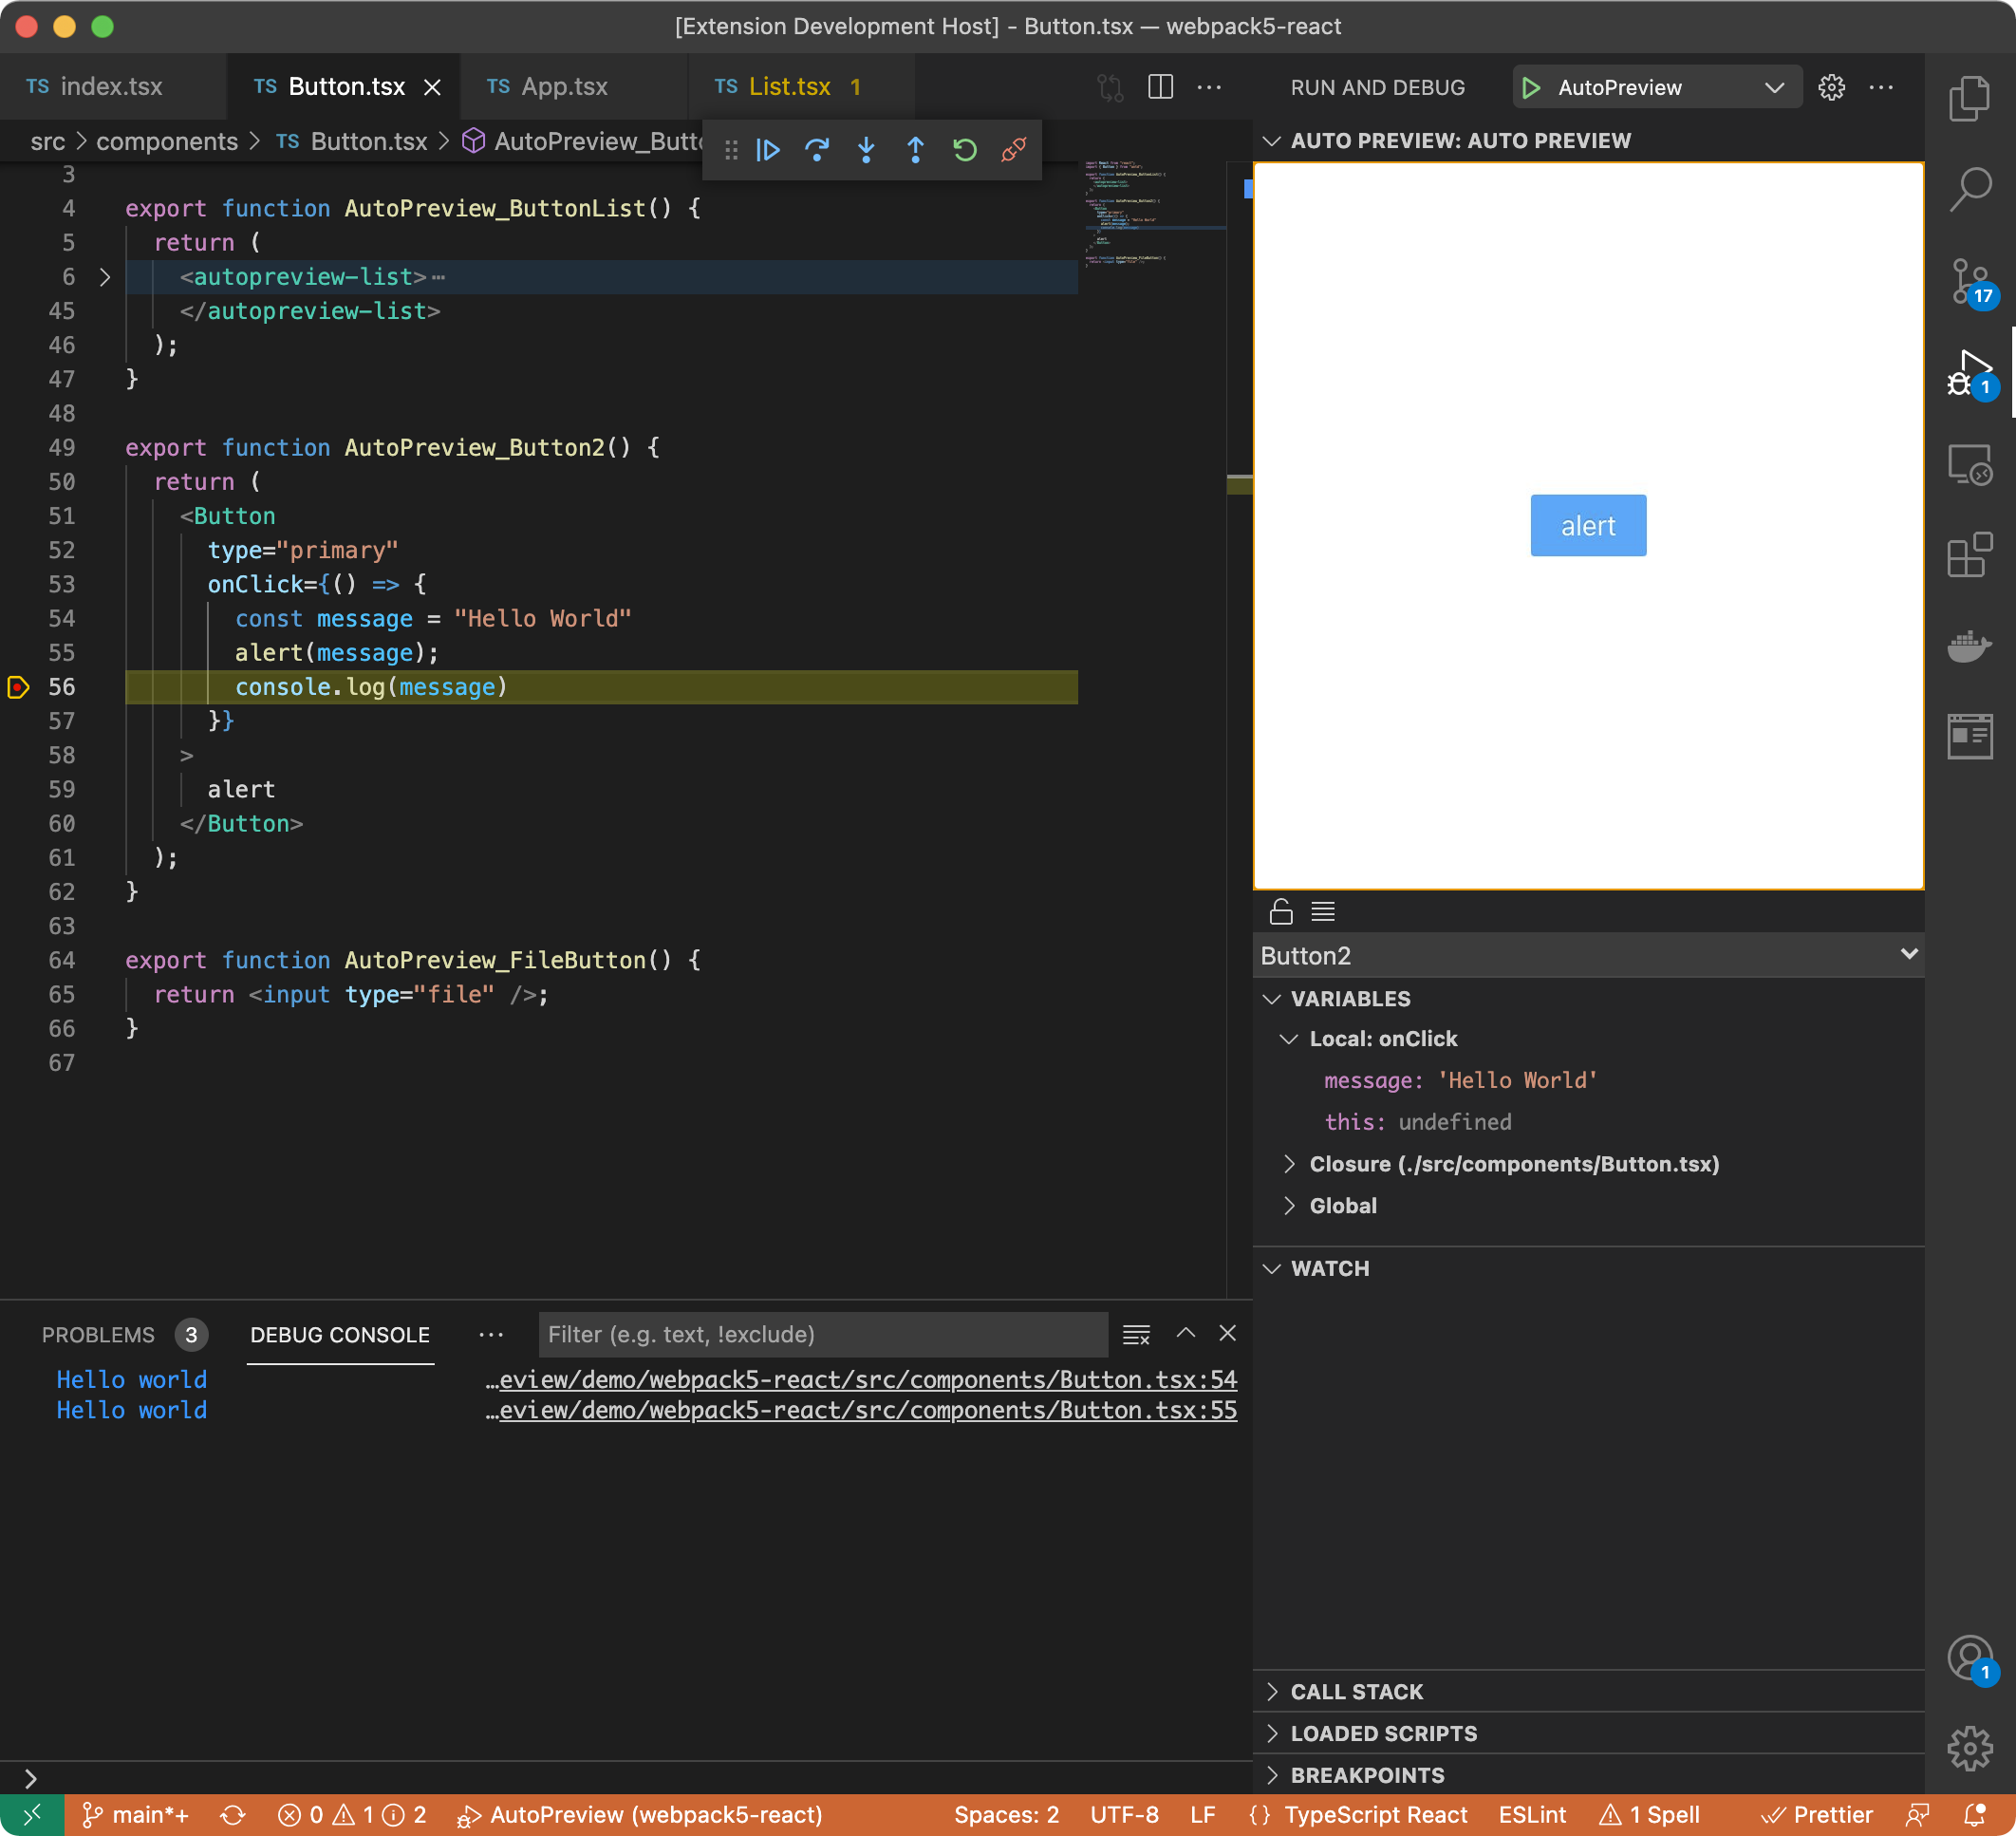Switch to the PROBLEMS panel tab
The height and width of the screenshot is (1836, 2016).
tap(98, 1334)
